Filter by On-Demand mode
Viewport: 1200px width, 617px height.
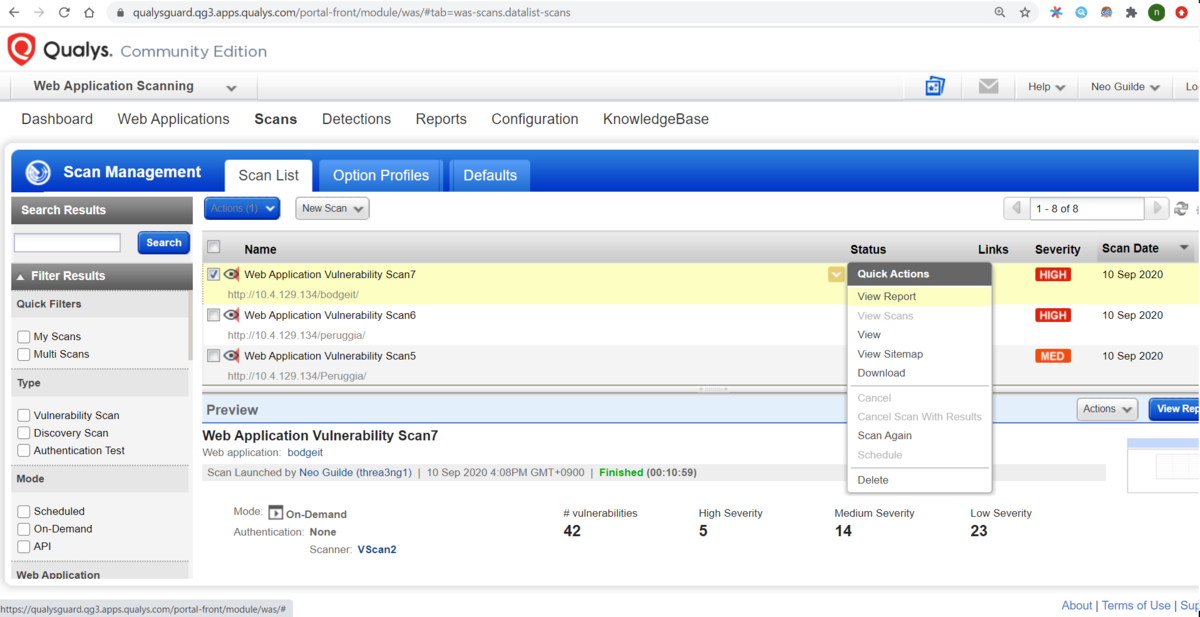coord(24,529)
